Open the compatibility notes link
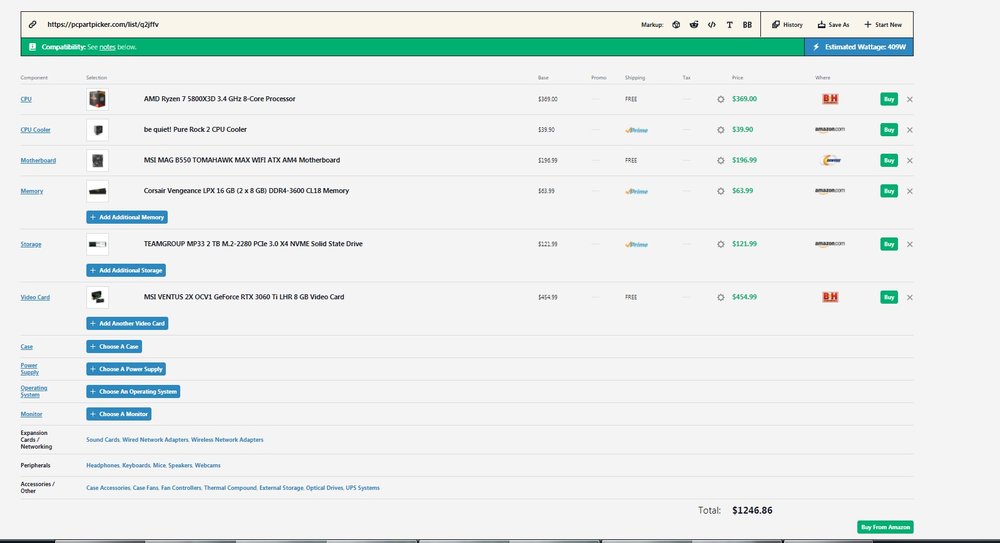 (106, 47)
